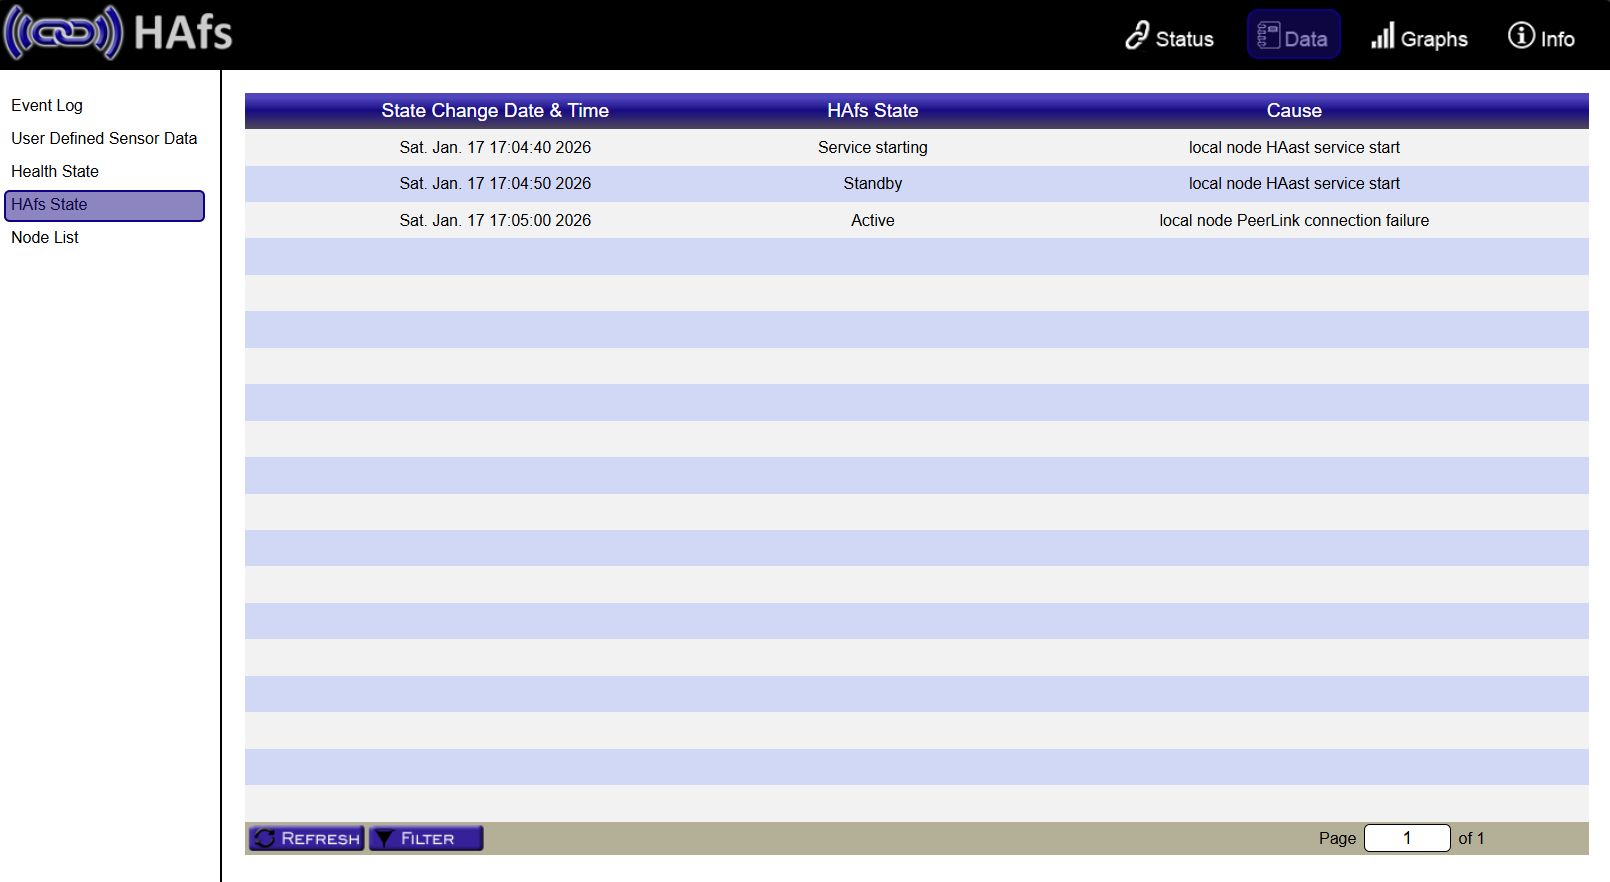Select the Standby state row
Screen dimensions: 1610x882
pos(872,184)
